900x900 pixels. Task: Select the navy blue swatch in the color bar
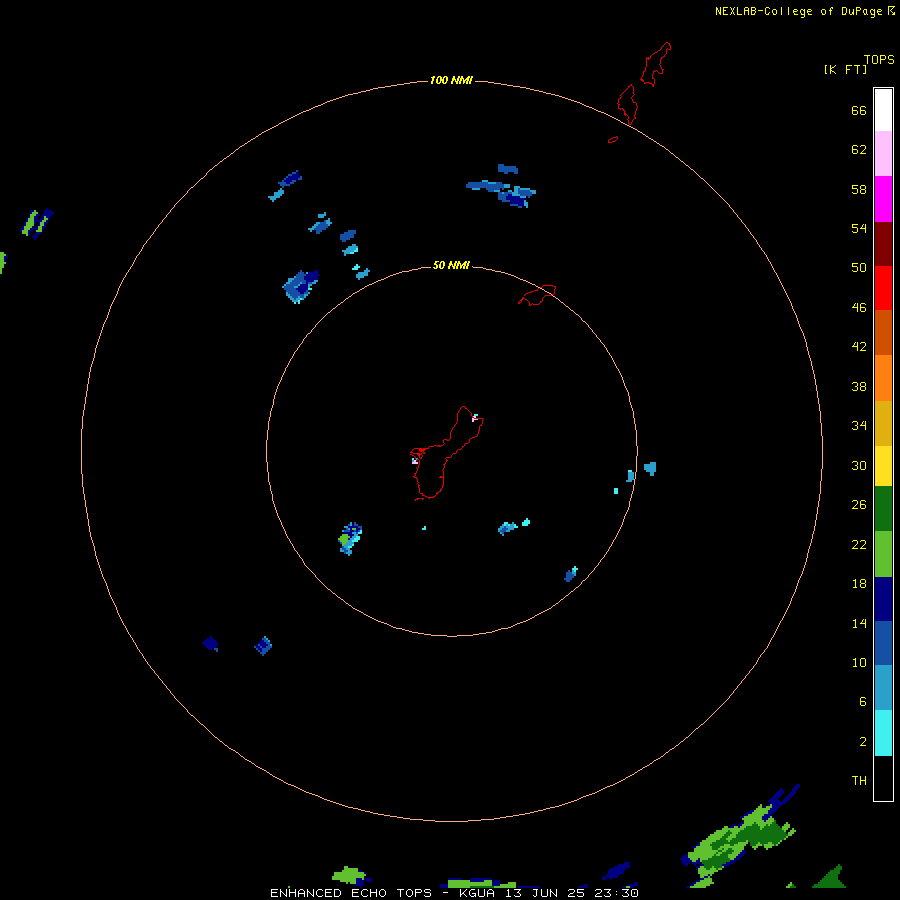(x=883, y=599)
